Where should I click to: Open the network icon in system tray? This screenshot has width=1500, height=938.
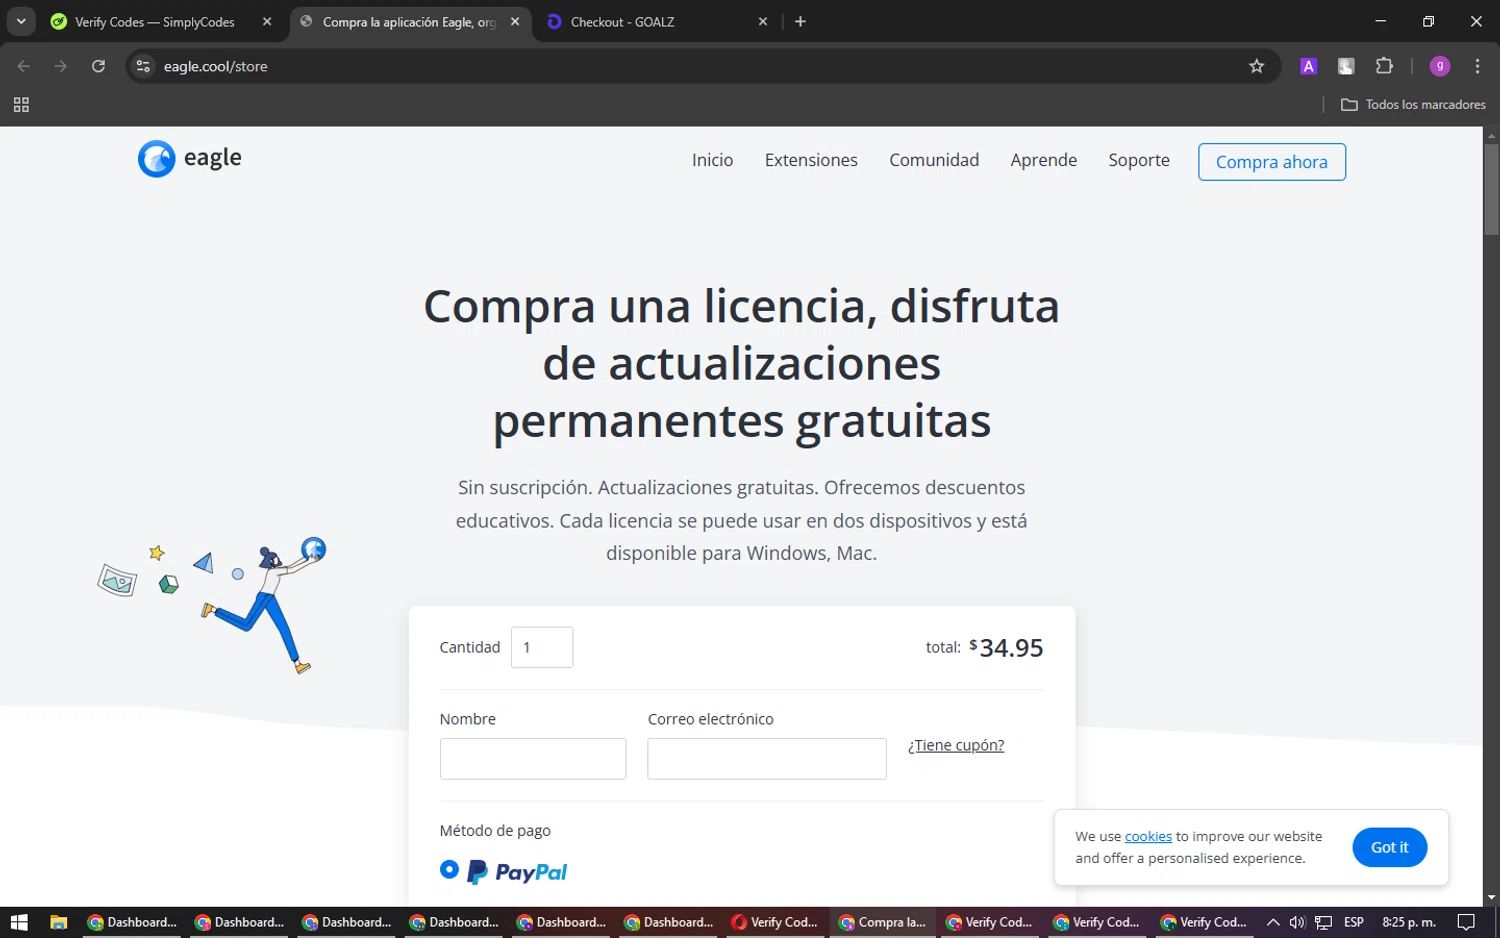[1324, 922]
